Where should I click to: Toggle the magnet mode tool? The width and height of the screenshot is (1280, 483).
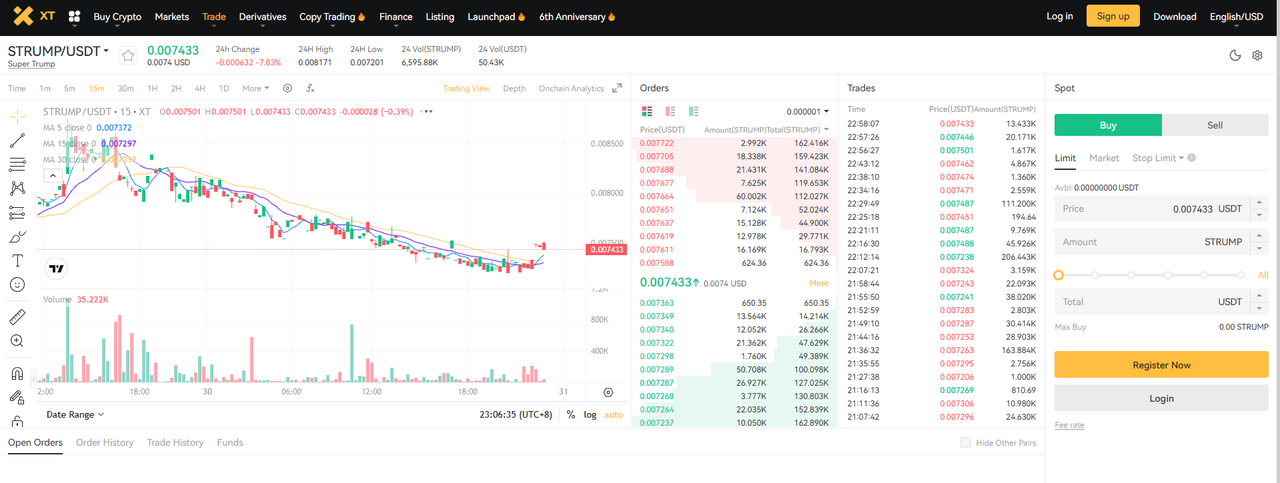coord(17,373)
